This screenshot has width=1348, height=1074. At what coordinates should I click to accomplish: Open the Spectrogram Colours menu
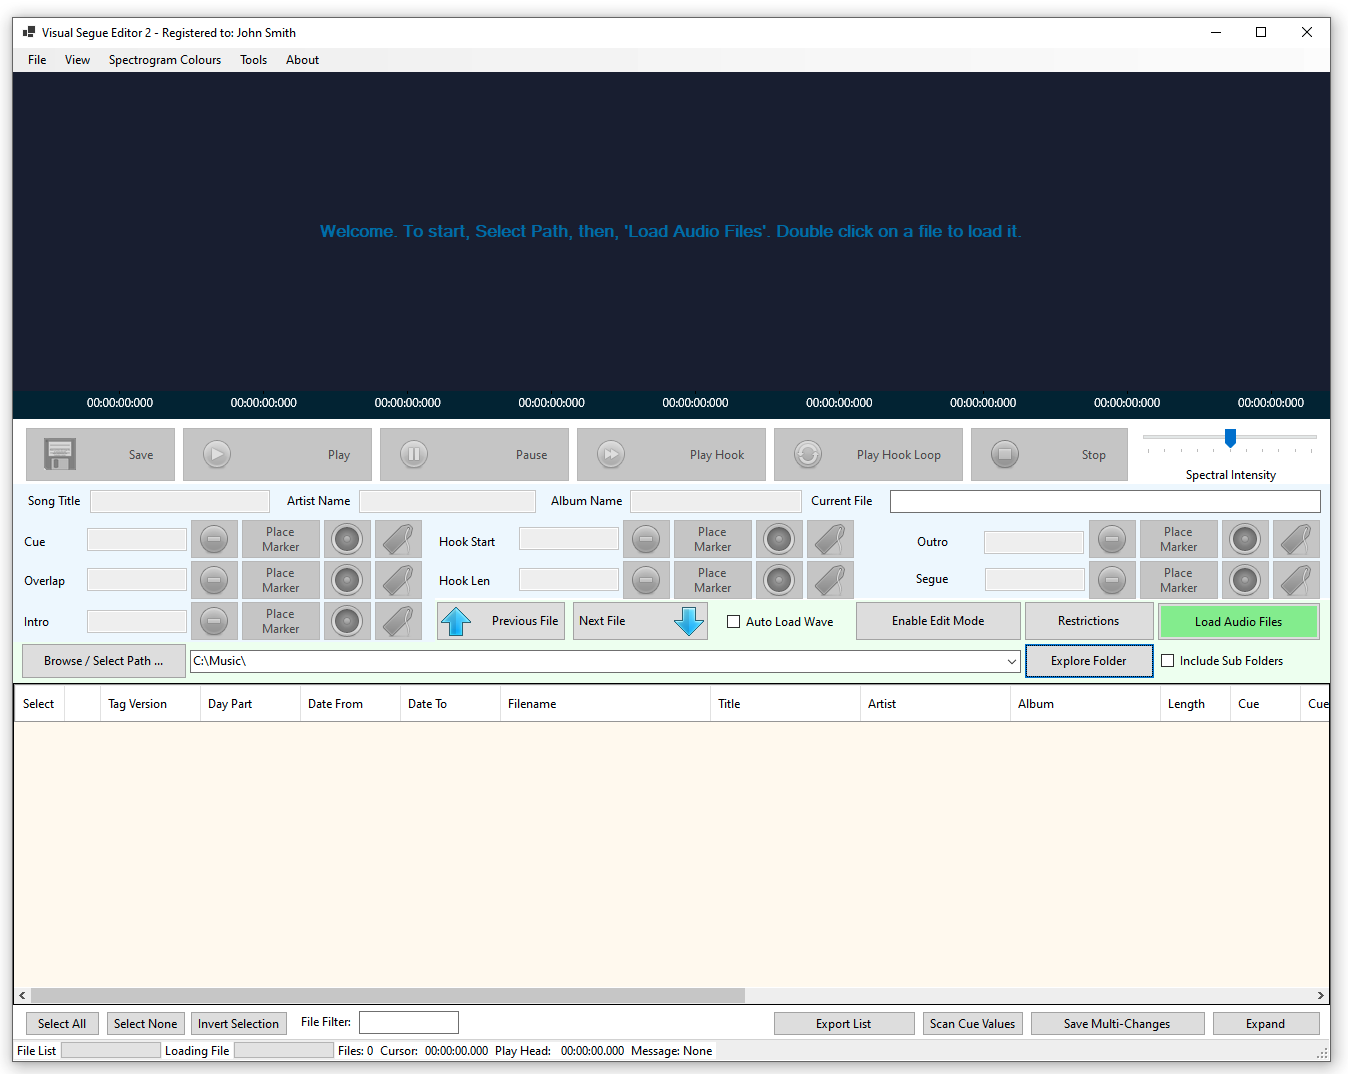click(165, 60)
